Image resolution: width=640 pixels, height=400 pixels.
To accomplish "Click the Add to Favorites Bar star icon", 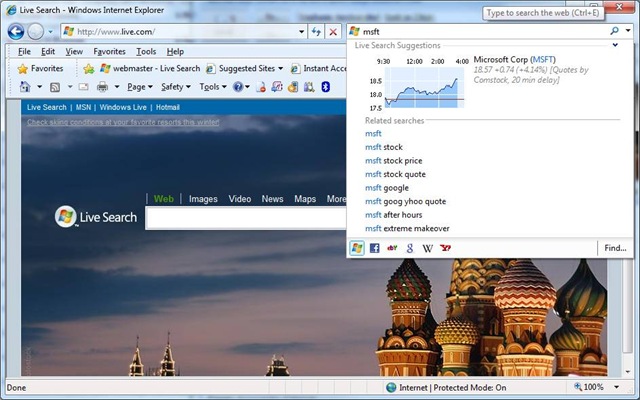I will 89,69.
